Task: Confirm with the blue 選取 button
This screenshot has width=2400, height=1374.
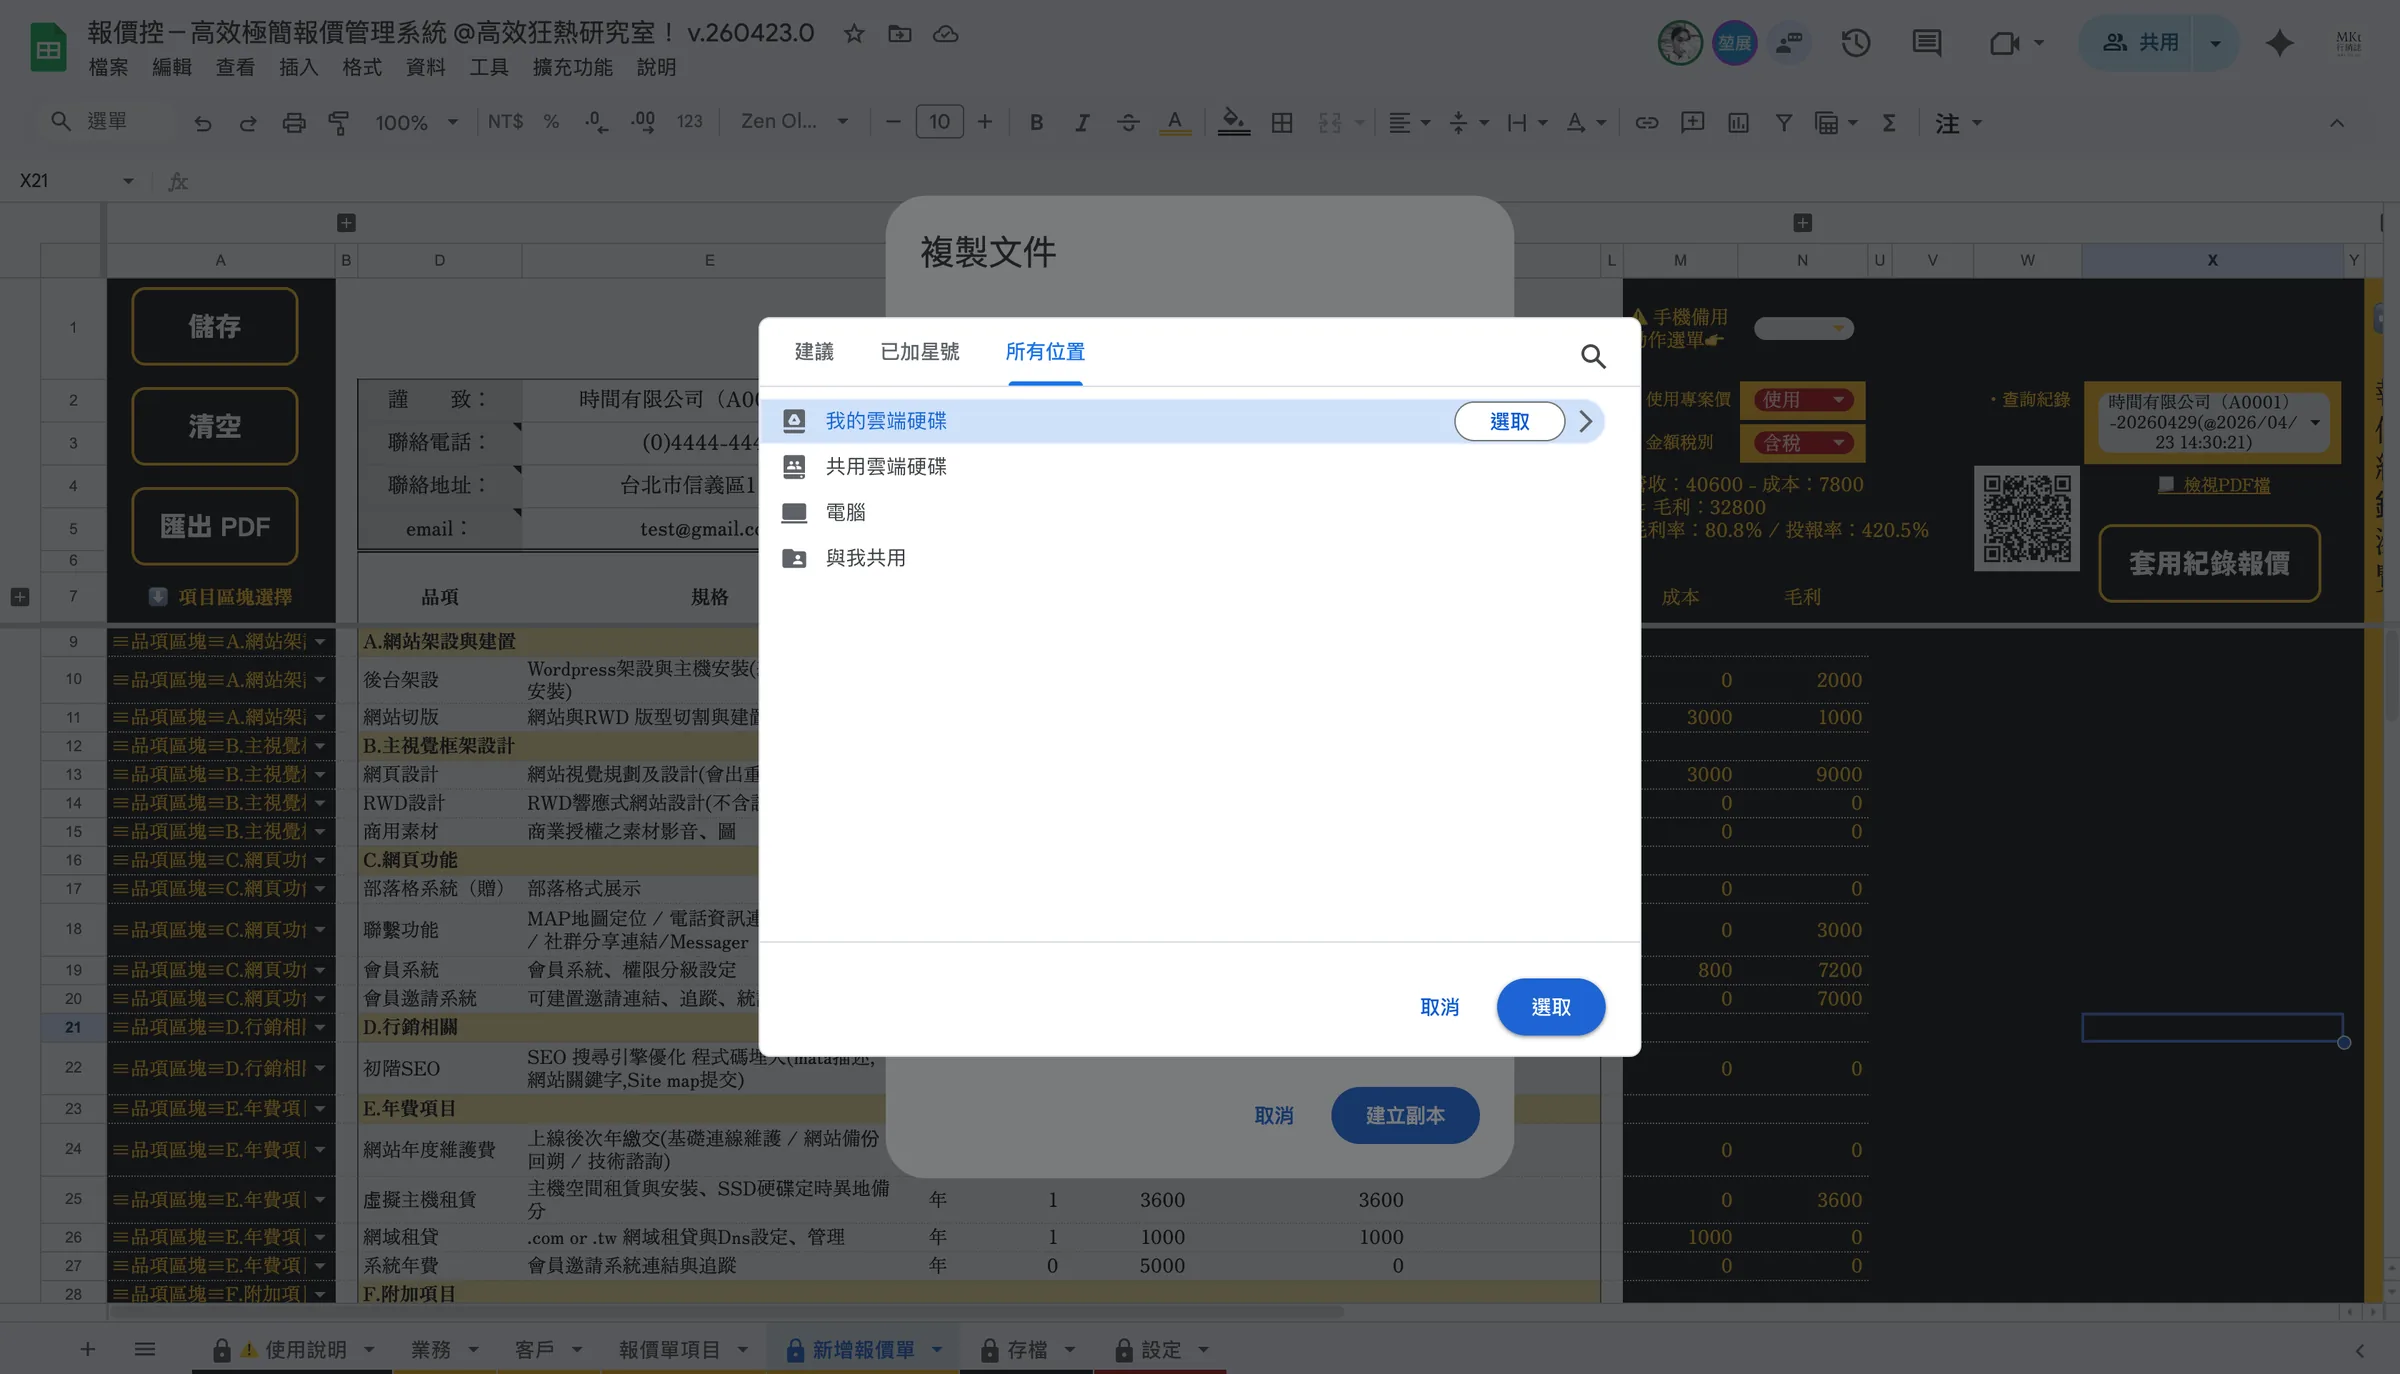Action: click(x=1551, y=1007)
